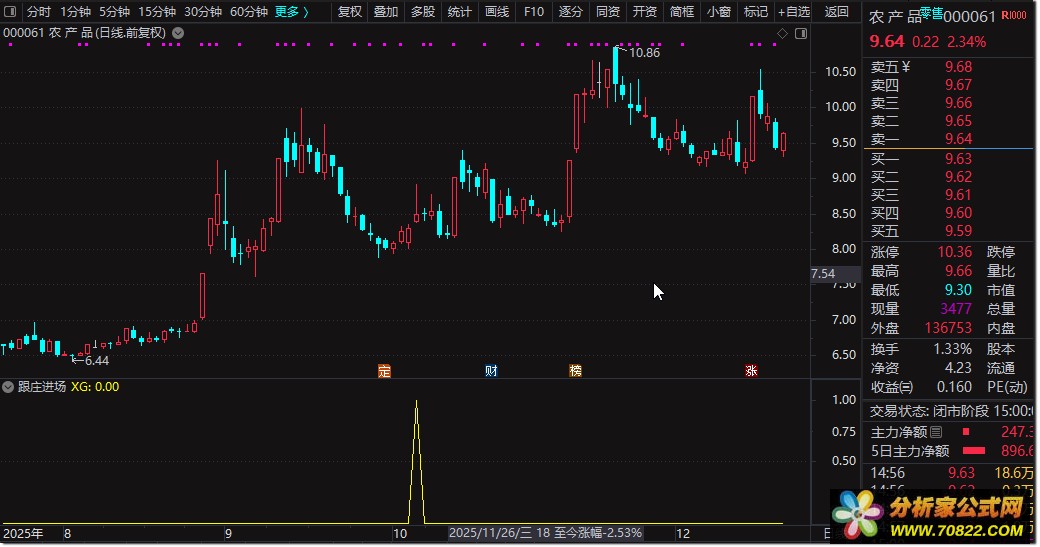Click 5日主力净额 row
The height and width of the screenshot is (547, 1040).
tap(951, 452)
